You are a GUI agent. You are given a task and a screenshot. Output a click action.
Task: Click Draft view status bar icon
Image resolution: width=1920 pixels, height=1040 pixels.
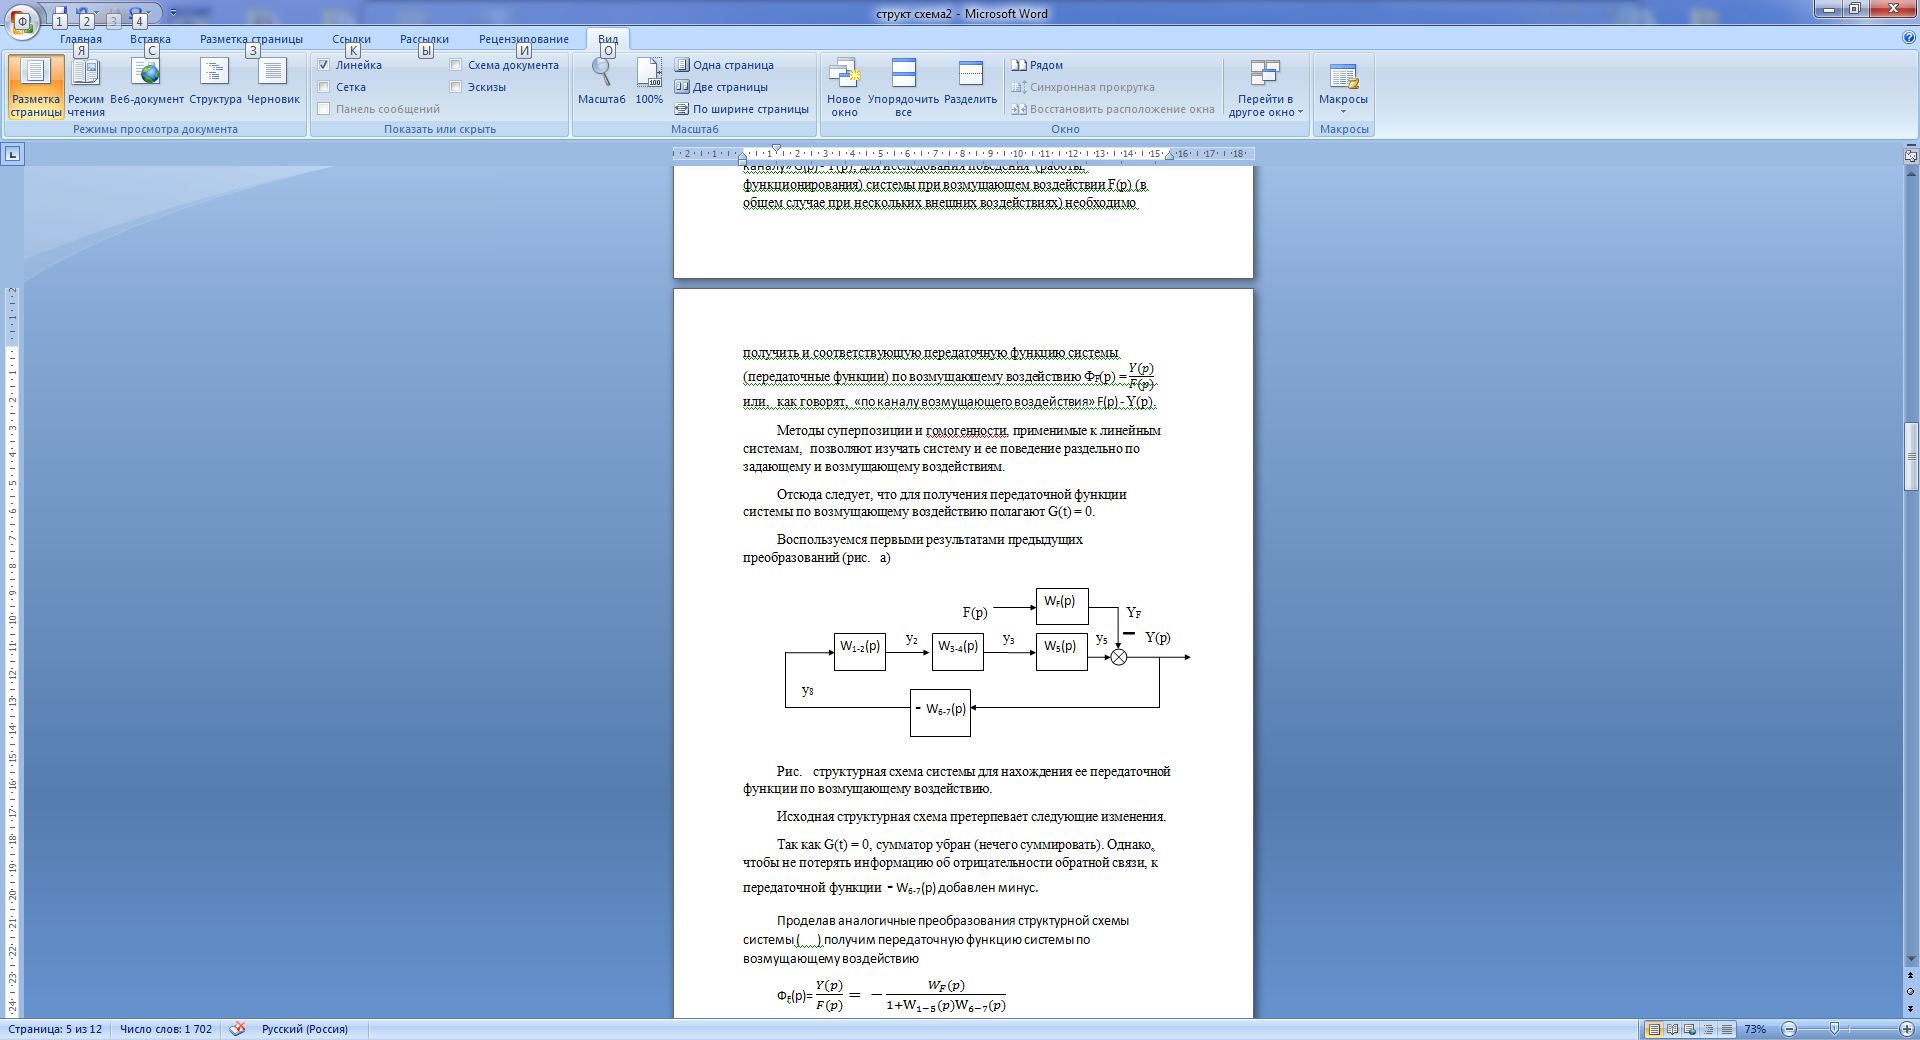1726,1029
